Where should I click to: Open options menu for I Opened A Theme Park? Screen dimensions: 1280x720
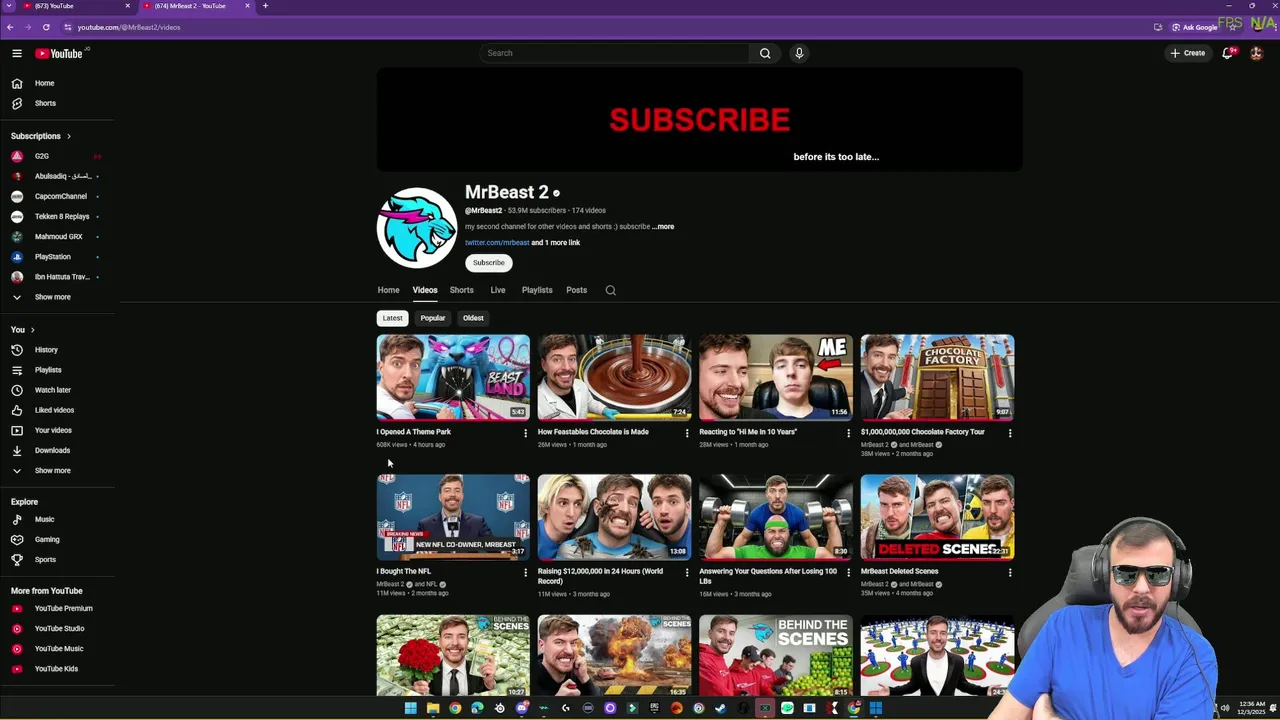[525, 433]
